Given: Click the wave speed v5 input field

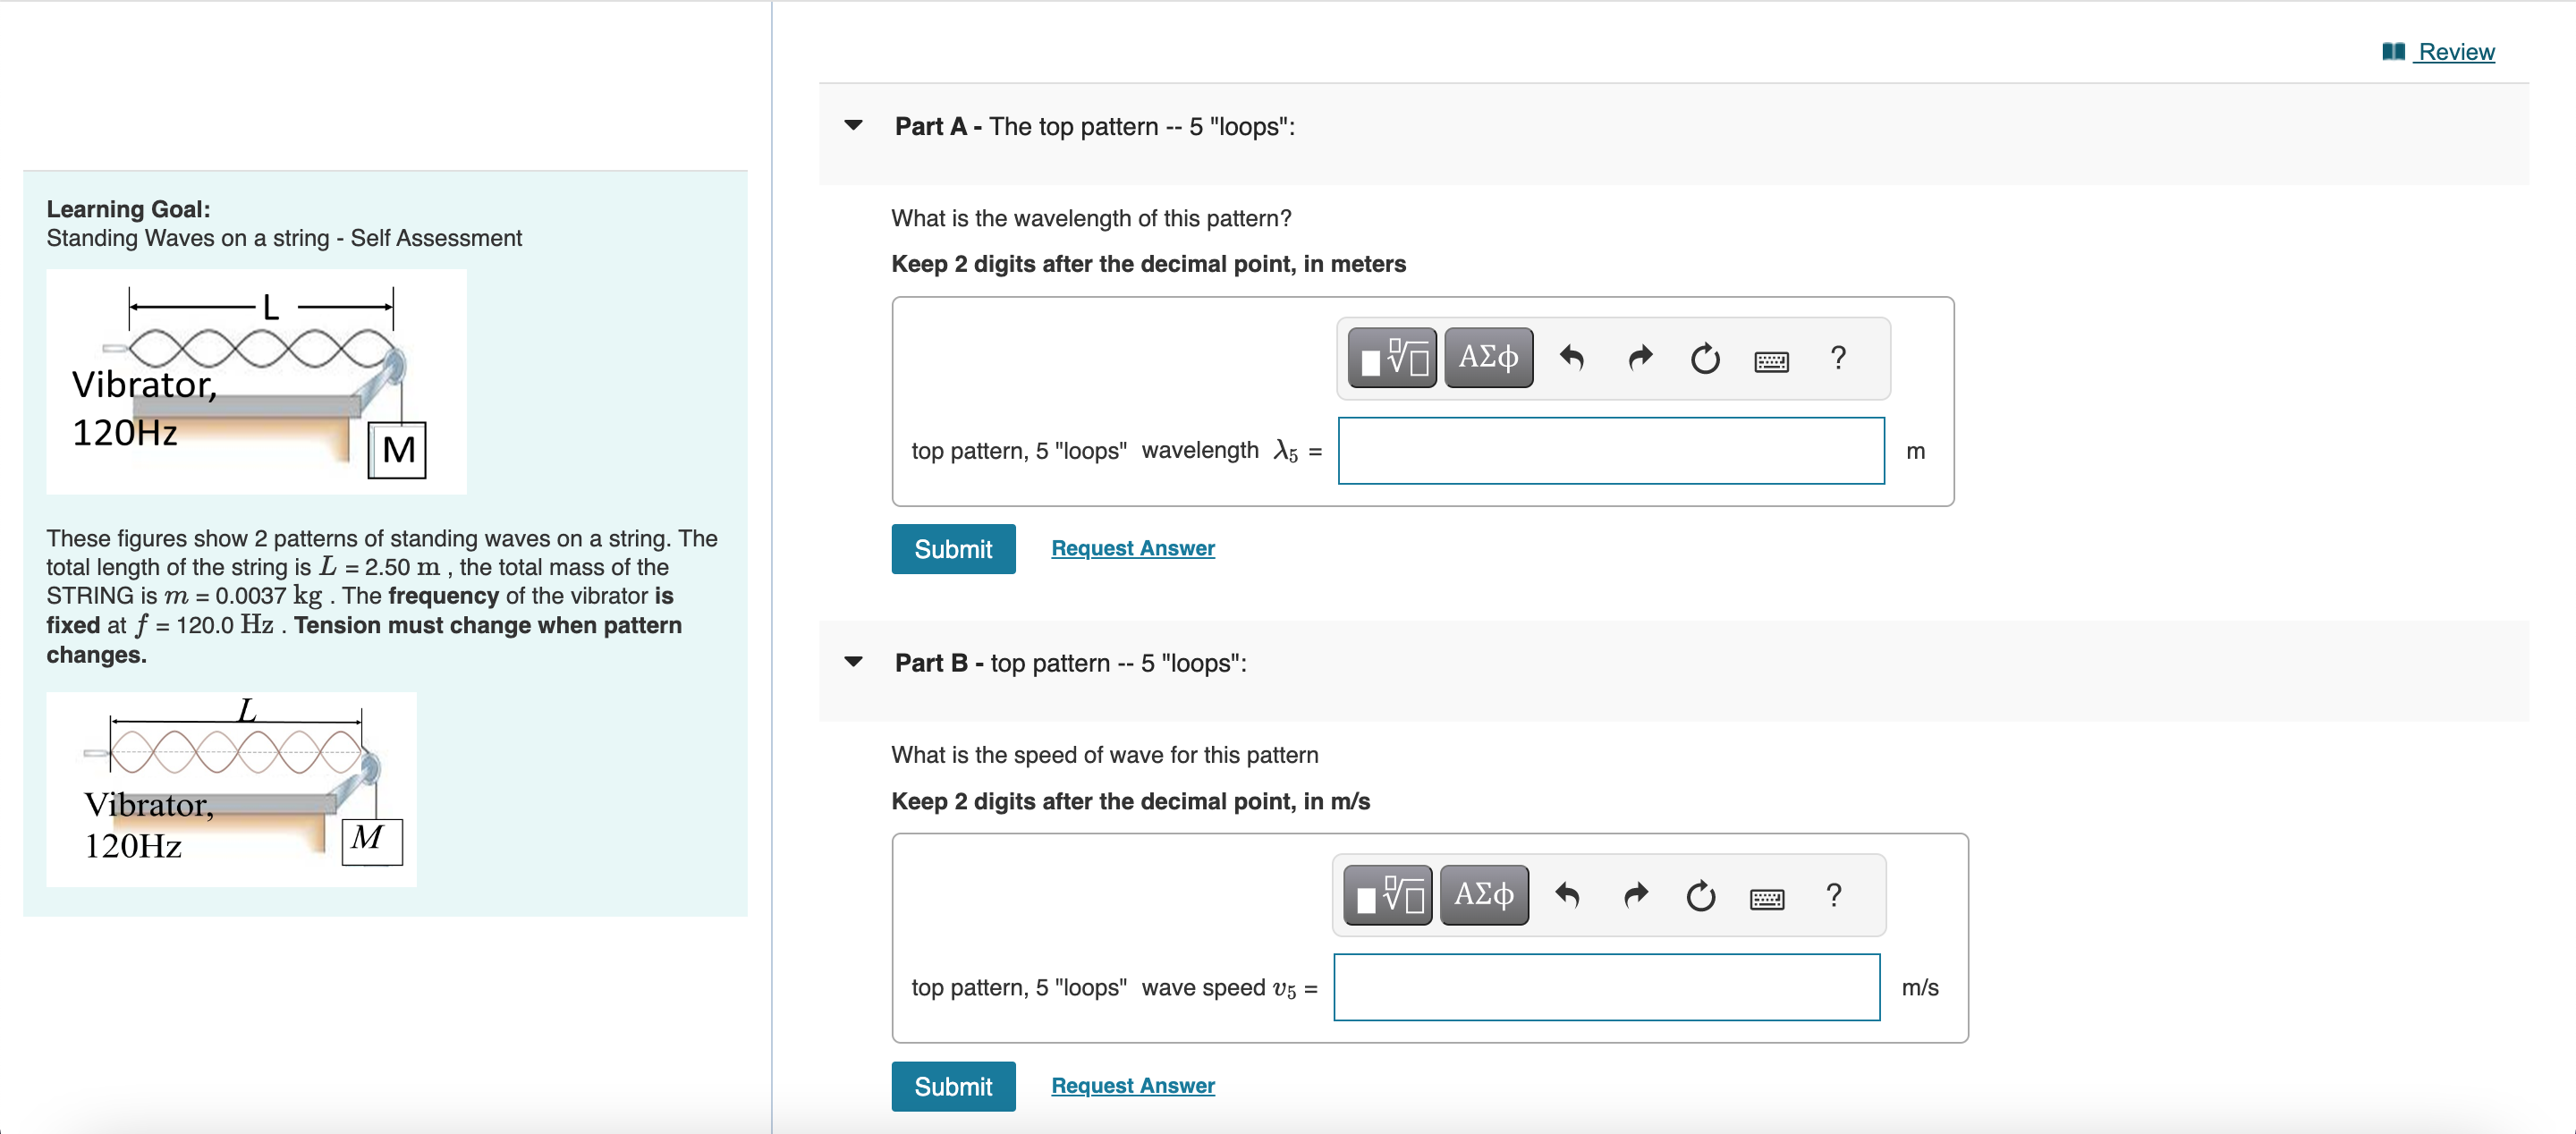Looking at the screenshot, I should coord(1606,987).
